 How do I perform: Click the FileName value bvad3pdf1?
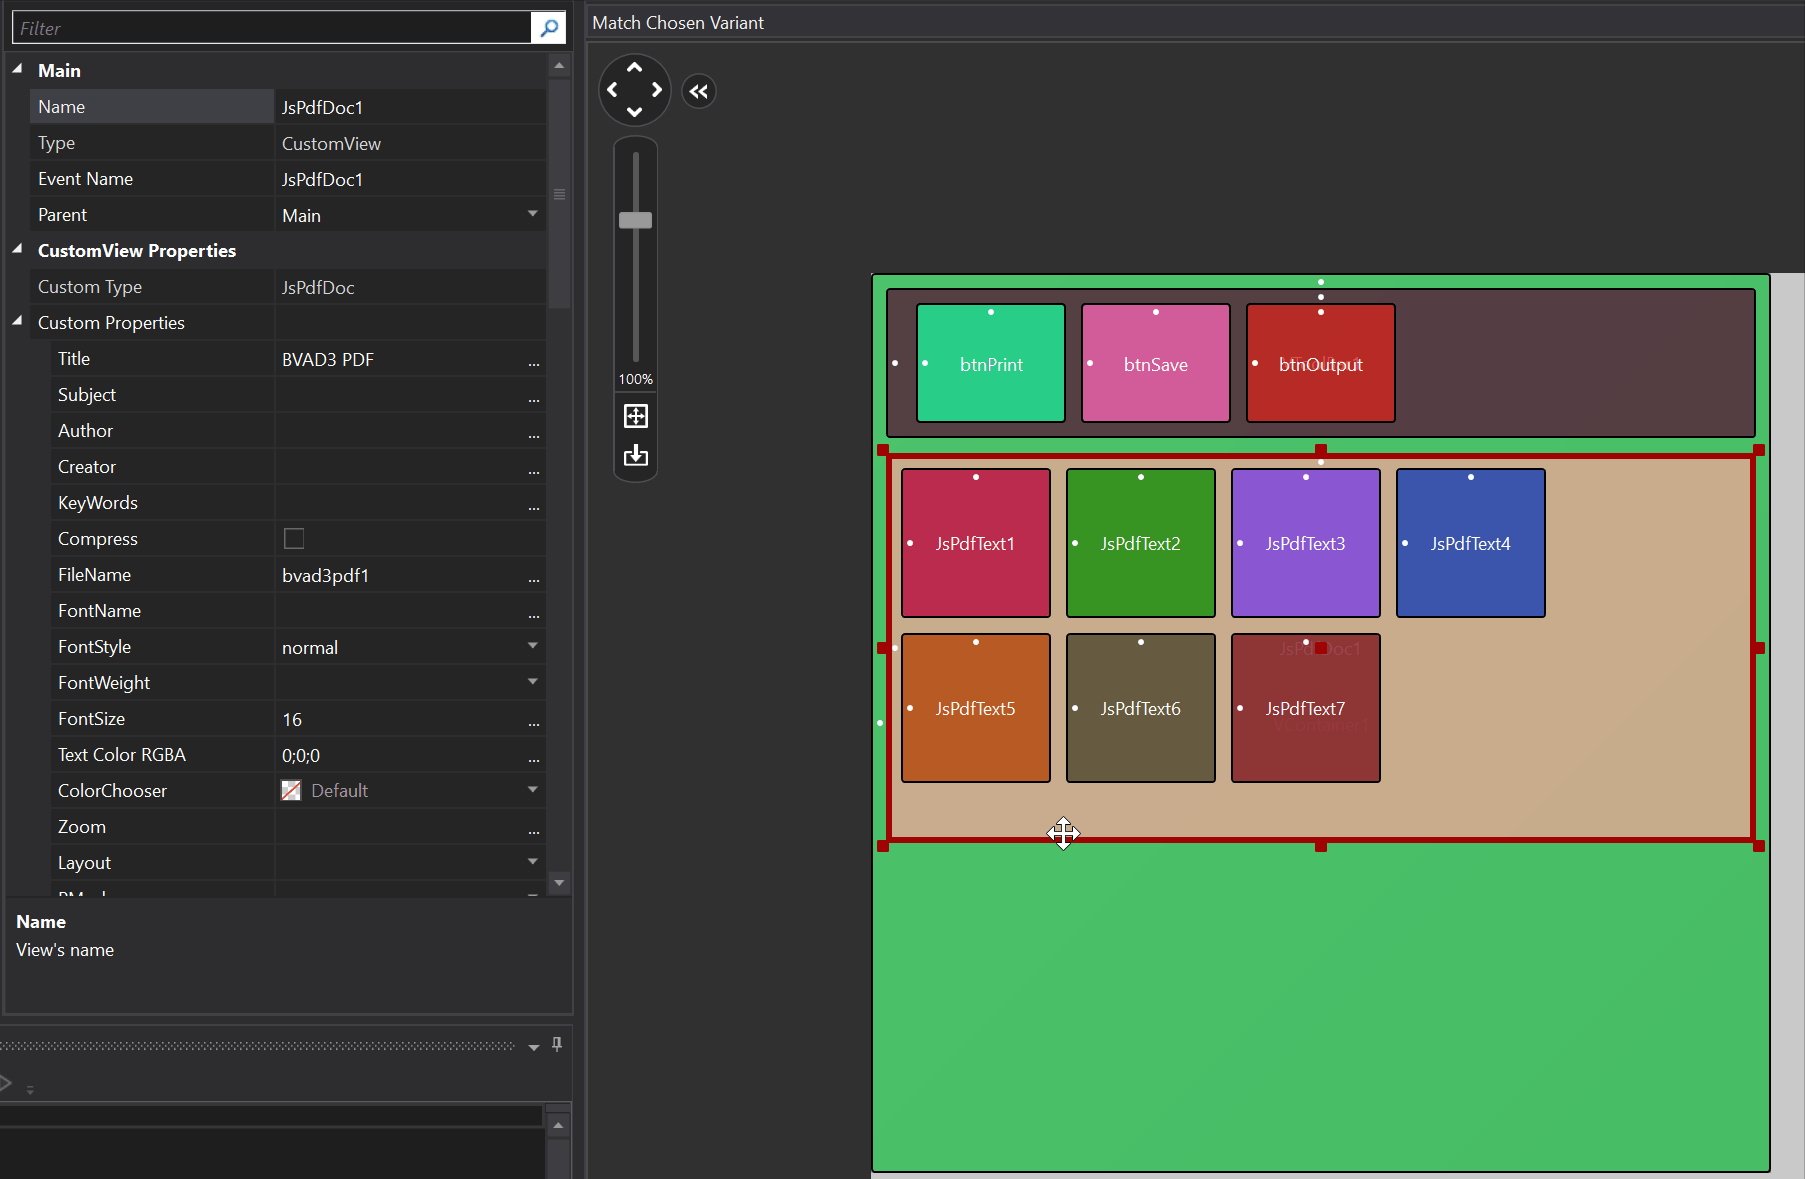326,576
